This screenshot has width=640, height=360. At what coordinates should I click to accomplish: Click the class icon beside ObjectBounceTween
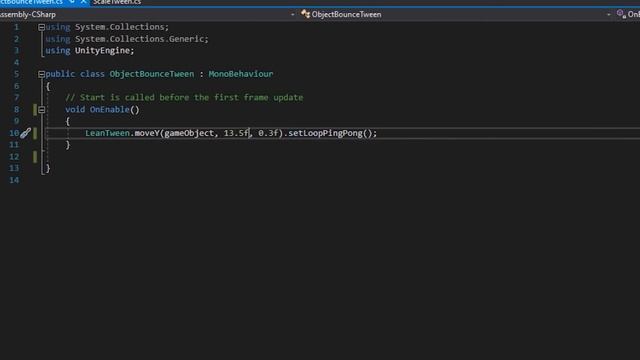click(305, 14)
